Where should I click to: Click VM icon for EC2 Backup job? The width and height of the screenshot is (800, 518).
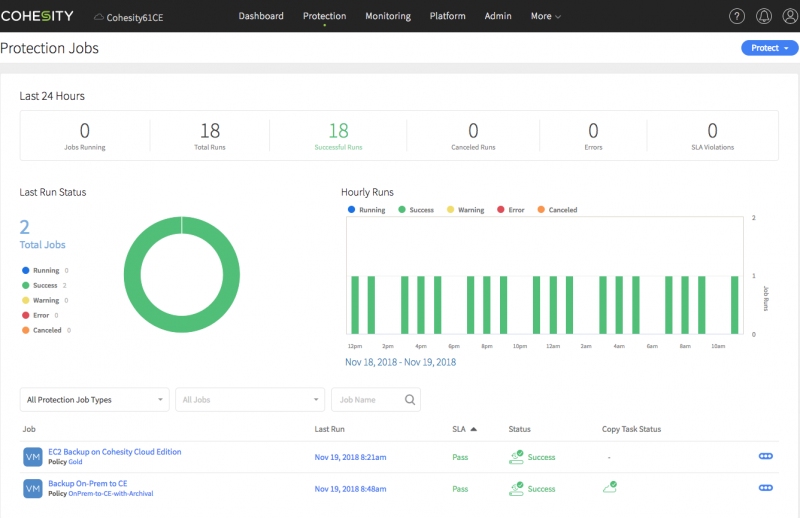[x=33, y=457]
